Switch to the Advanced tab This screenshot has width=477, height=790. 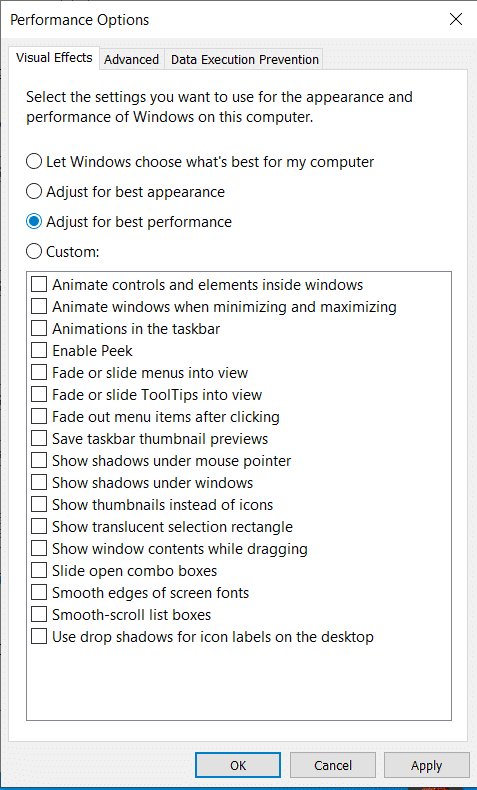pyautogui.click(x=131, y=59)
